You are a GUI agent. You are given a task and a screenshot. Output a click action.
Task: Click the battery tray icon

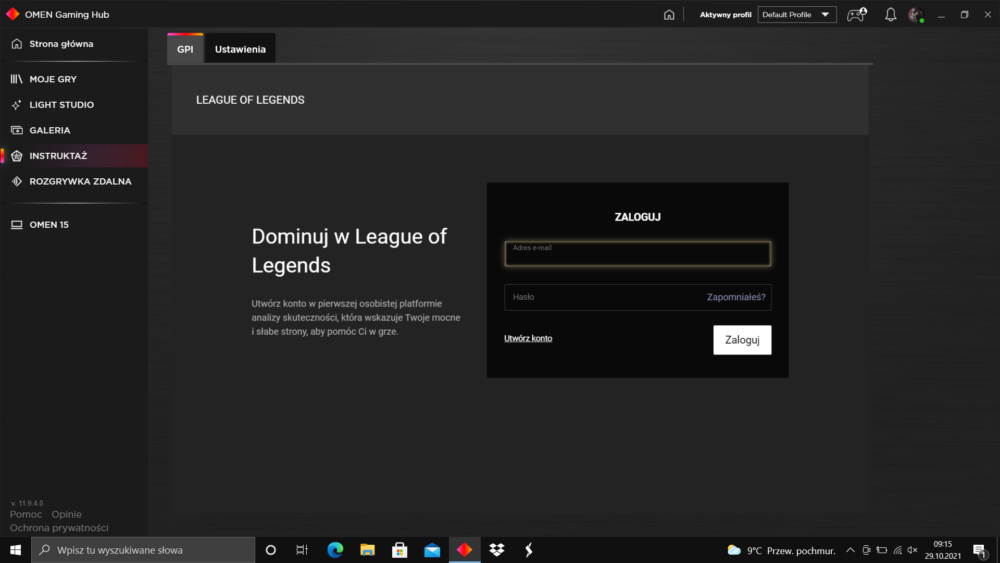[x=882, y=550]
